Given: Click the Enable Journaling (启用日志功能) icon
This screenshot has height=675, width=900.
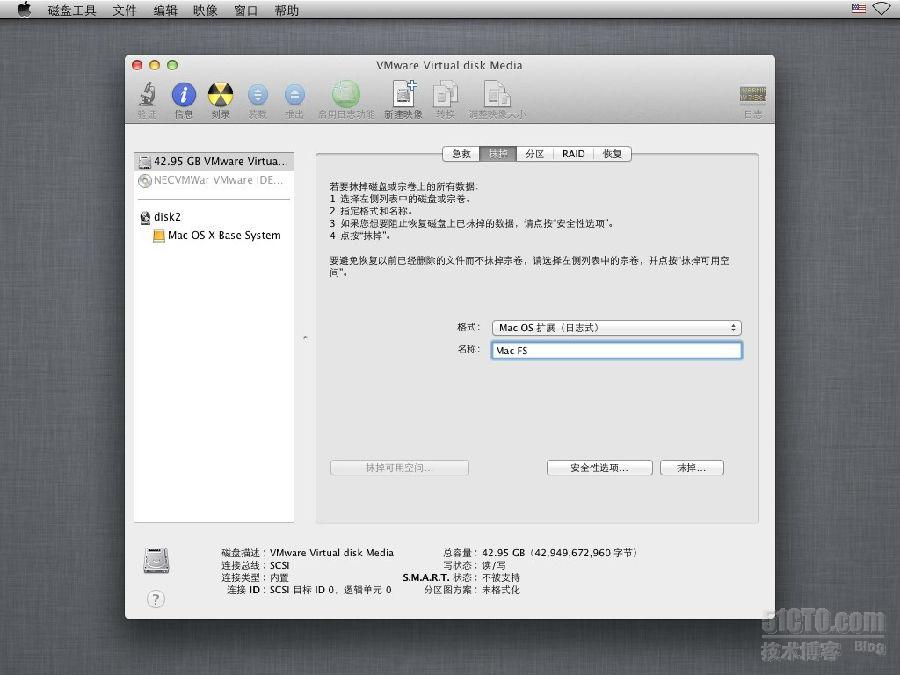Looking at the screenshot, I should click(x=346, y=94).
